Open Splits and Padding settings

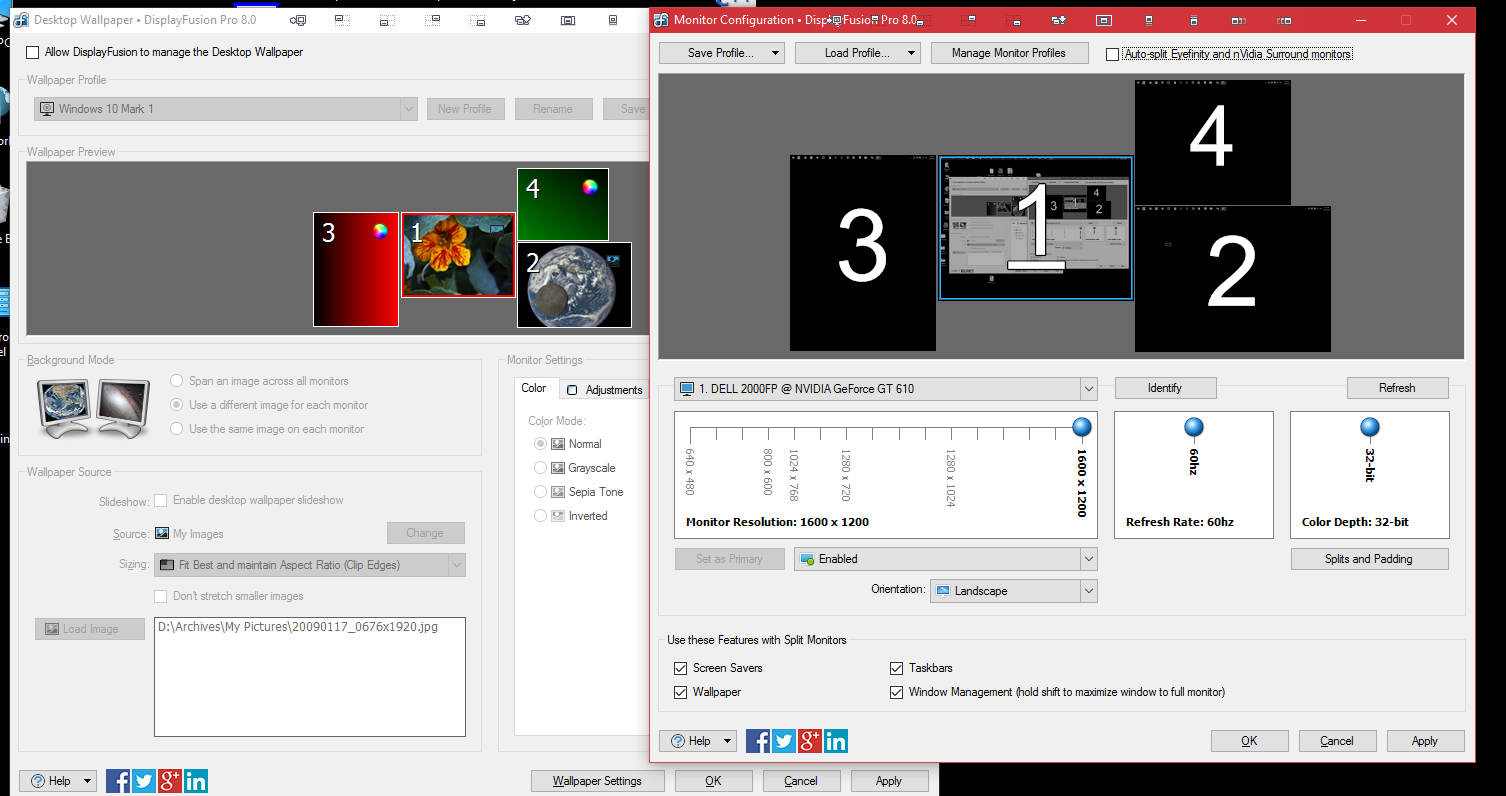click(x=1368, y=559)
